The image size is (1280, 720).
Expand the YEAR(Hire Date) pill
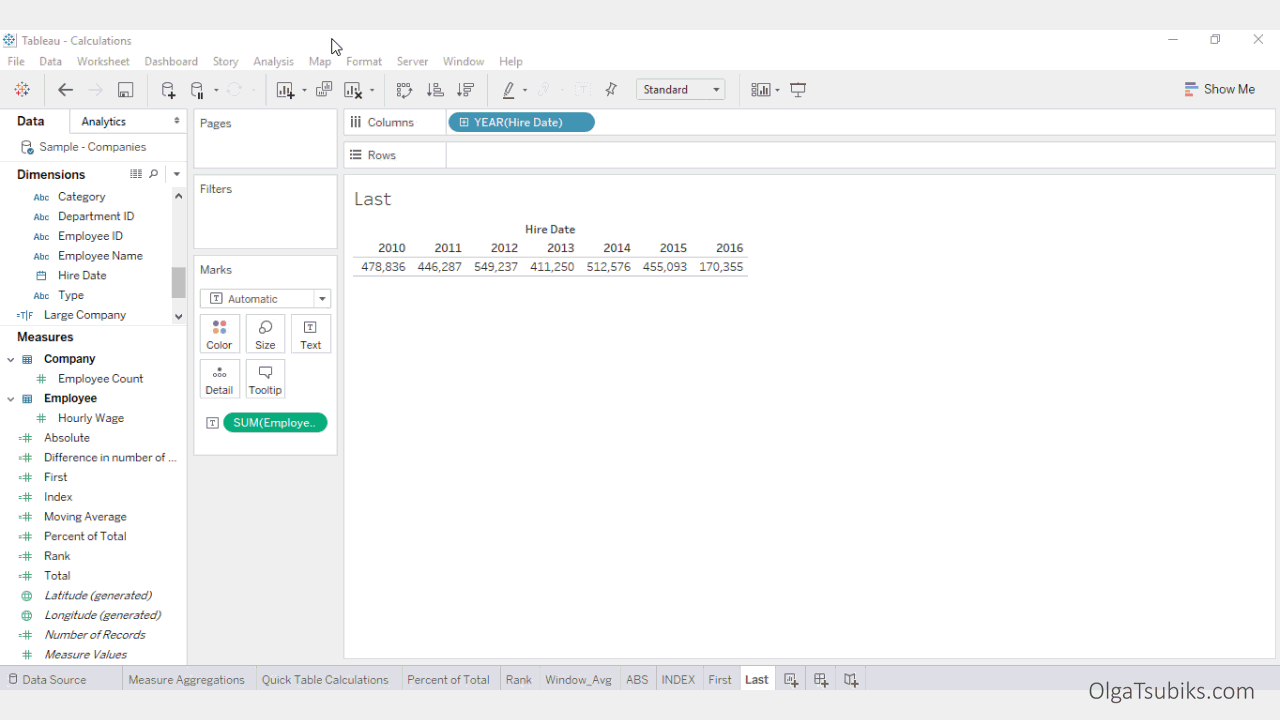point(464,123)
